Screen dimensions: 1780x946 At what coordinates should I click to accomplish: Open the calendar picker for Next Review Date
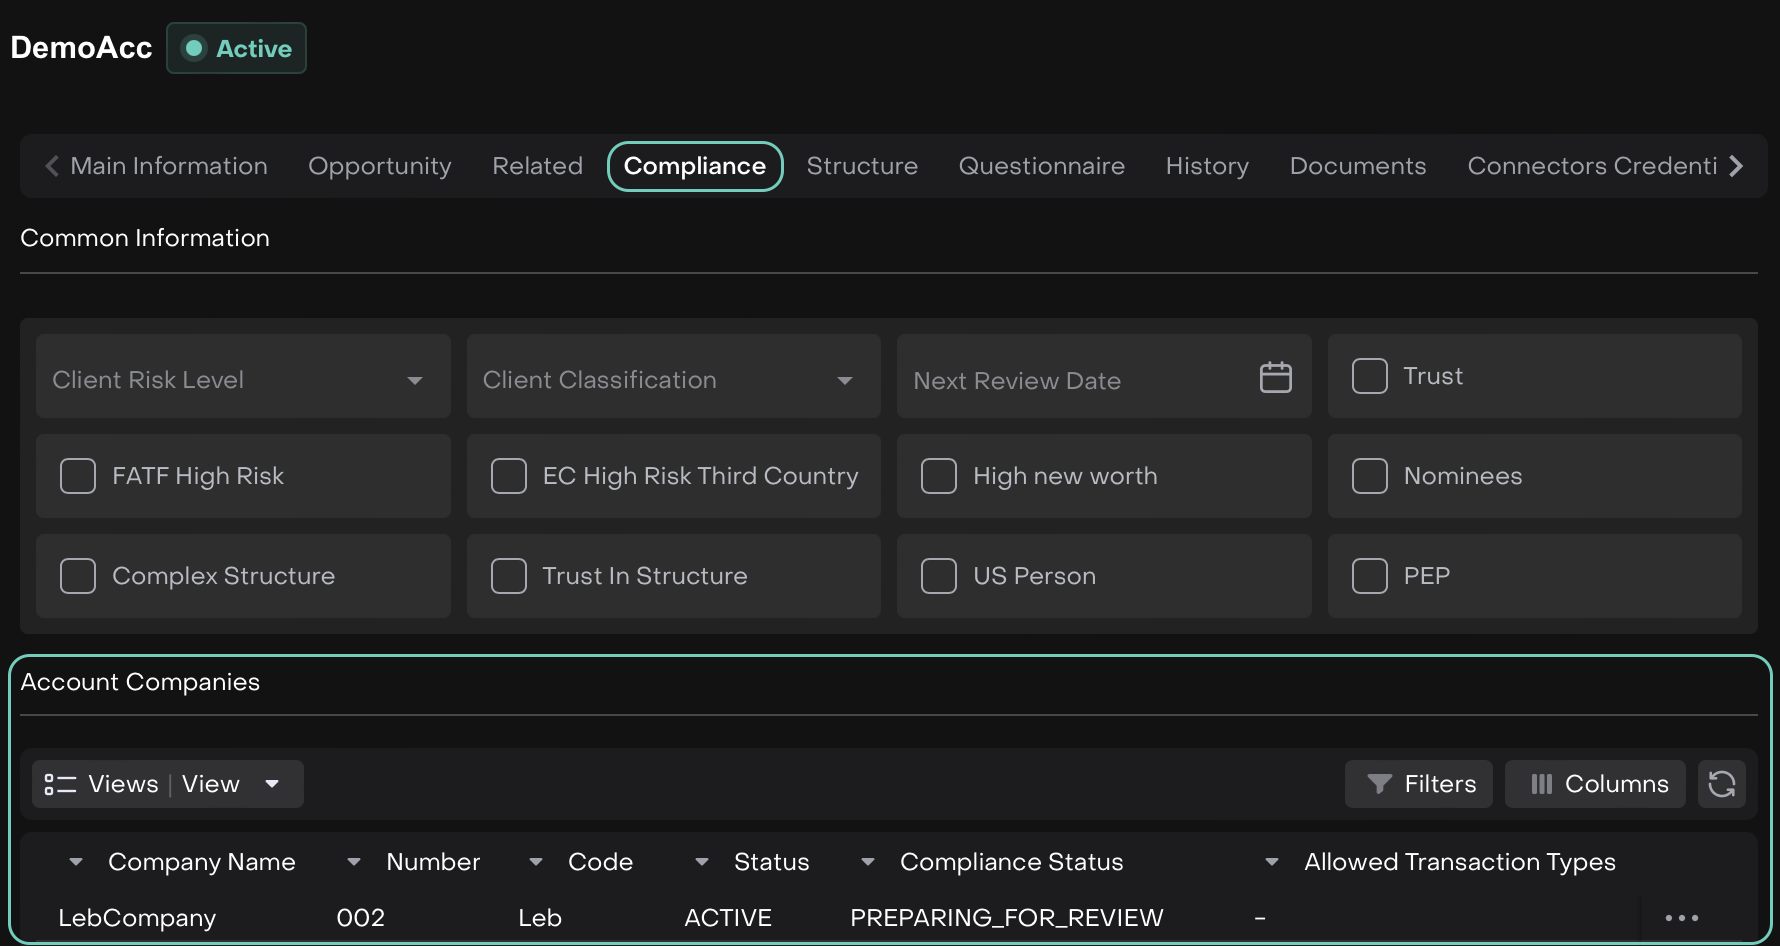1275,378
